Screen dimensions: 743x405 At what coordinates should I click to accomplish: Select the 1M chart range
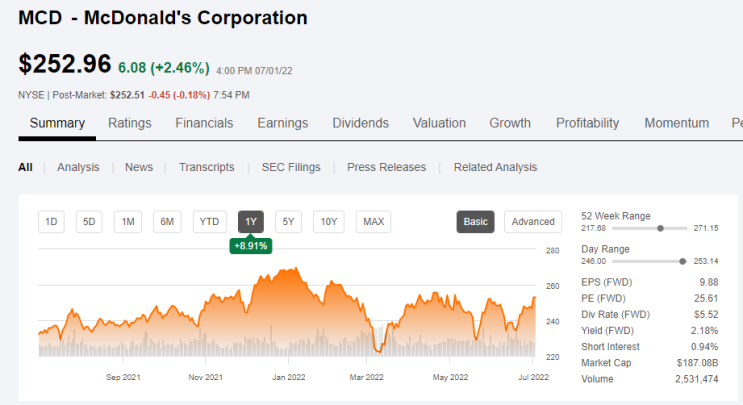coord(128,222)
